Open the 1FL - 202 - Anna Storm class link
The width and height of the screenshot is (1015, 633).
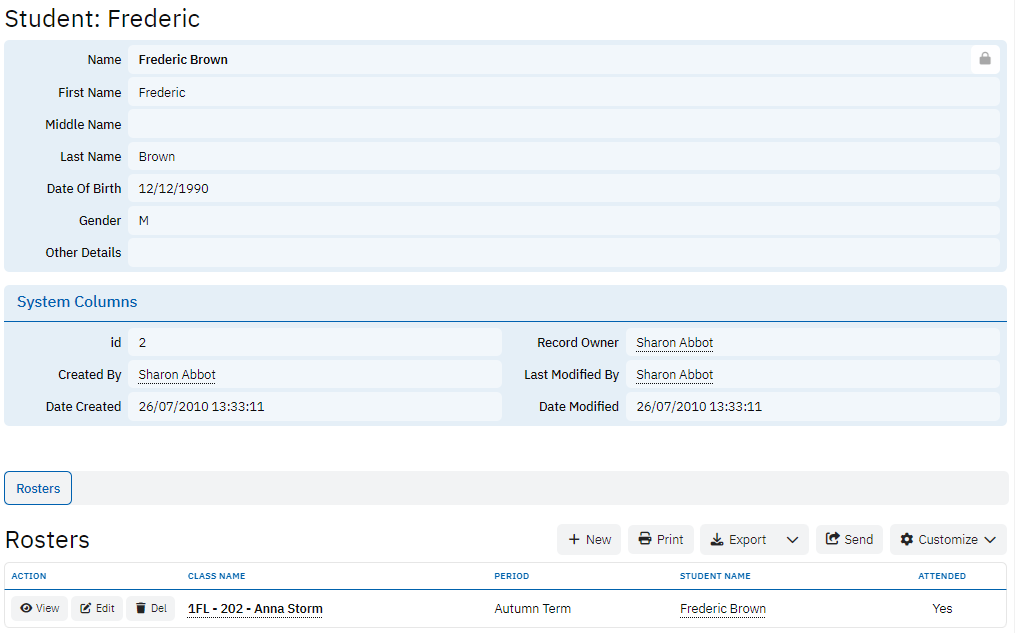pos(255,608)
